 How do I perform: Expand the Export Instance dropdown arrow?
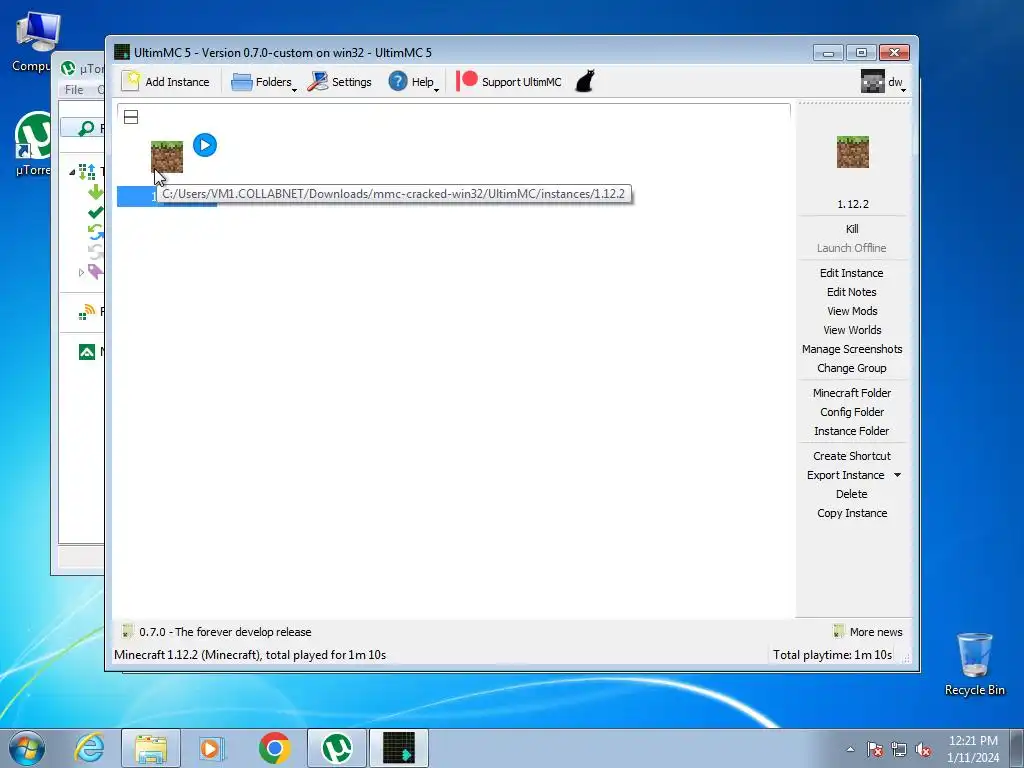(898, 475)
